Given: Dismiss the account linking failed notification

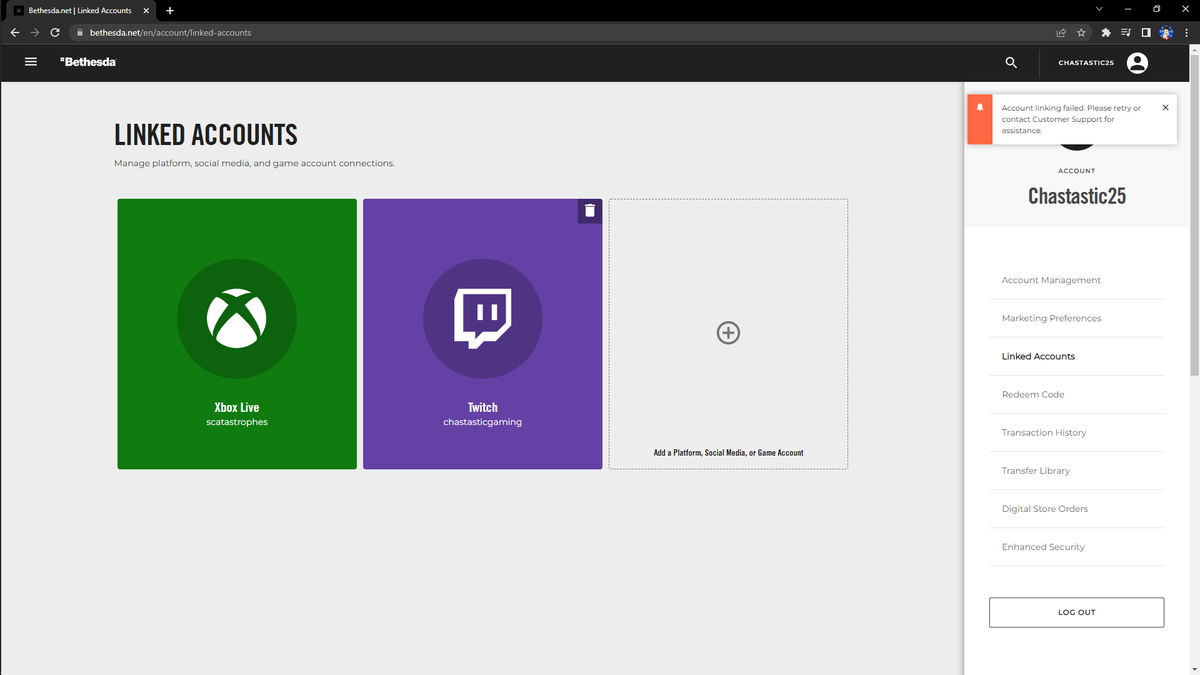Looking at the screenshot, I should click(x=1165, y=107).
